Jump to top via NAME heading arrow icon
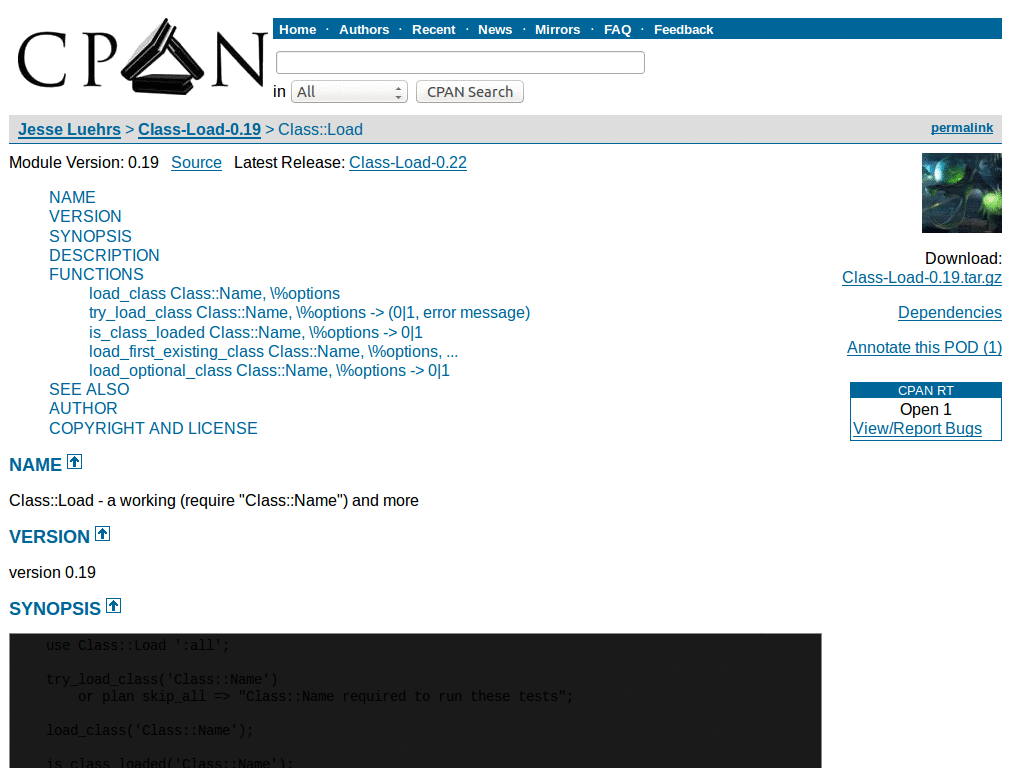 [x=74, y=462]
